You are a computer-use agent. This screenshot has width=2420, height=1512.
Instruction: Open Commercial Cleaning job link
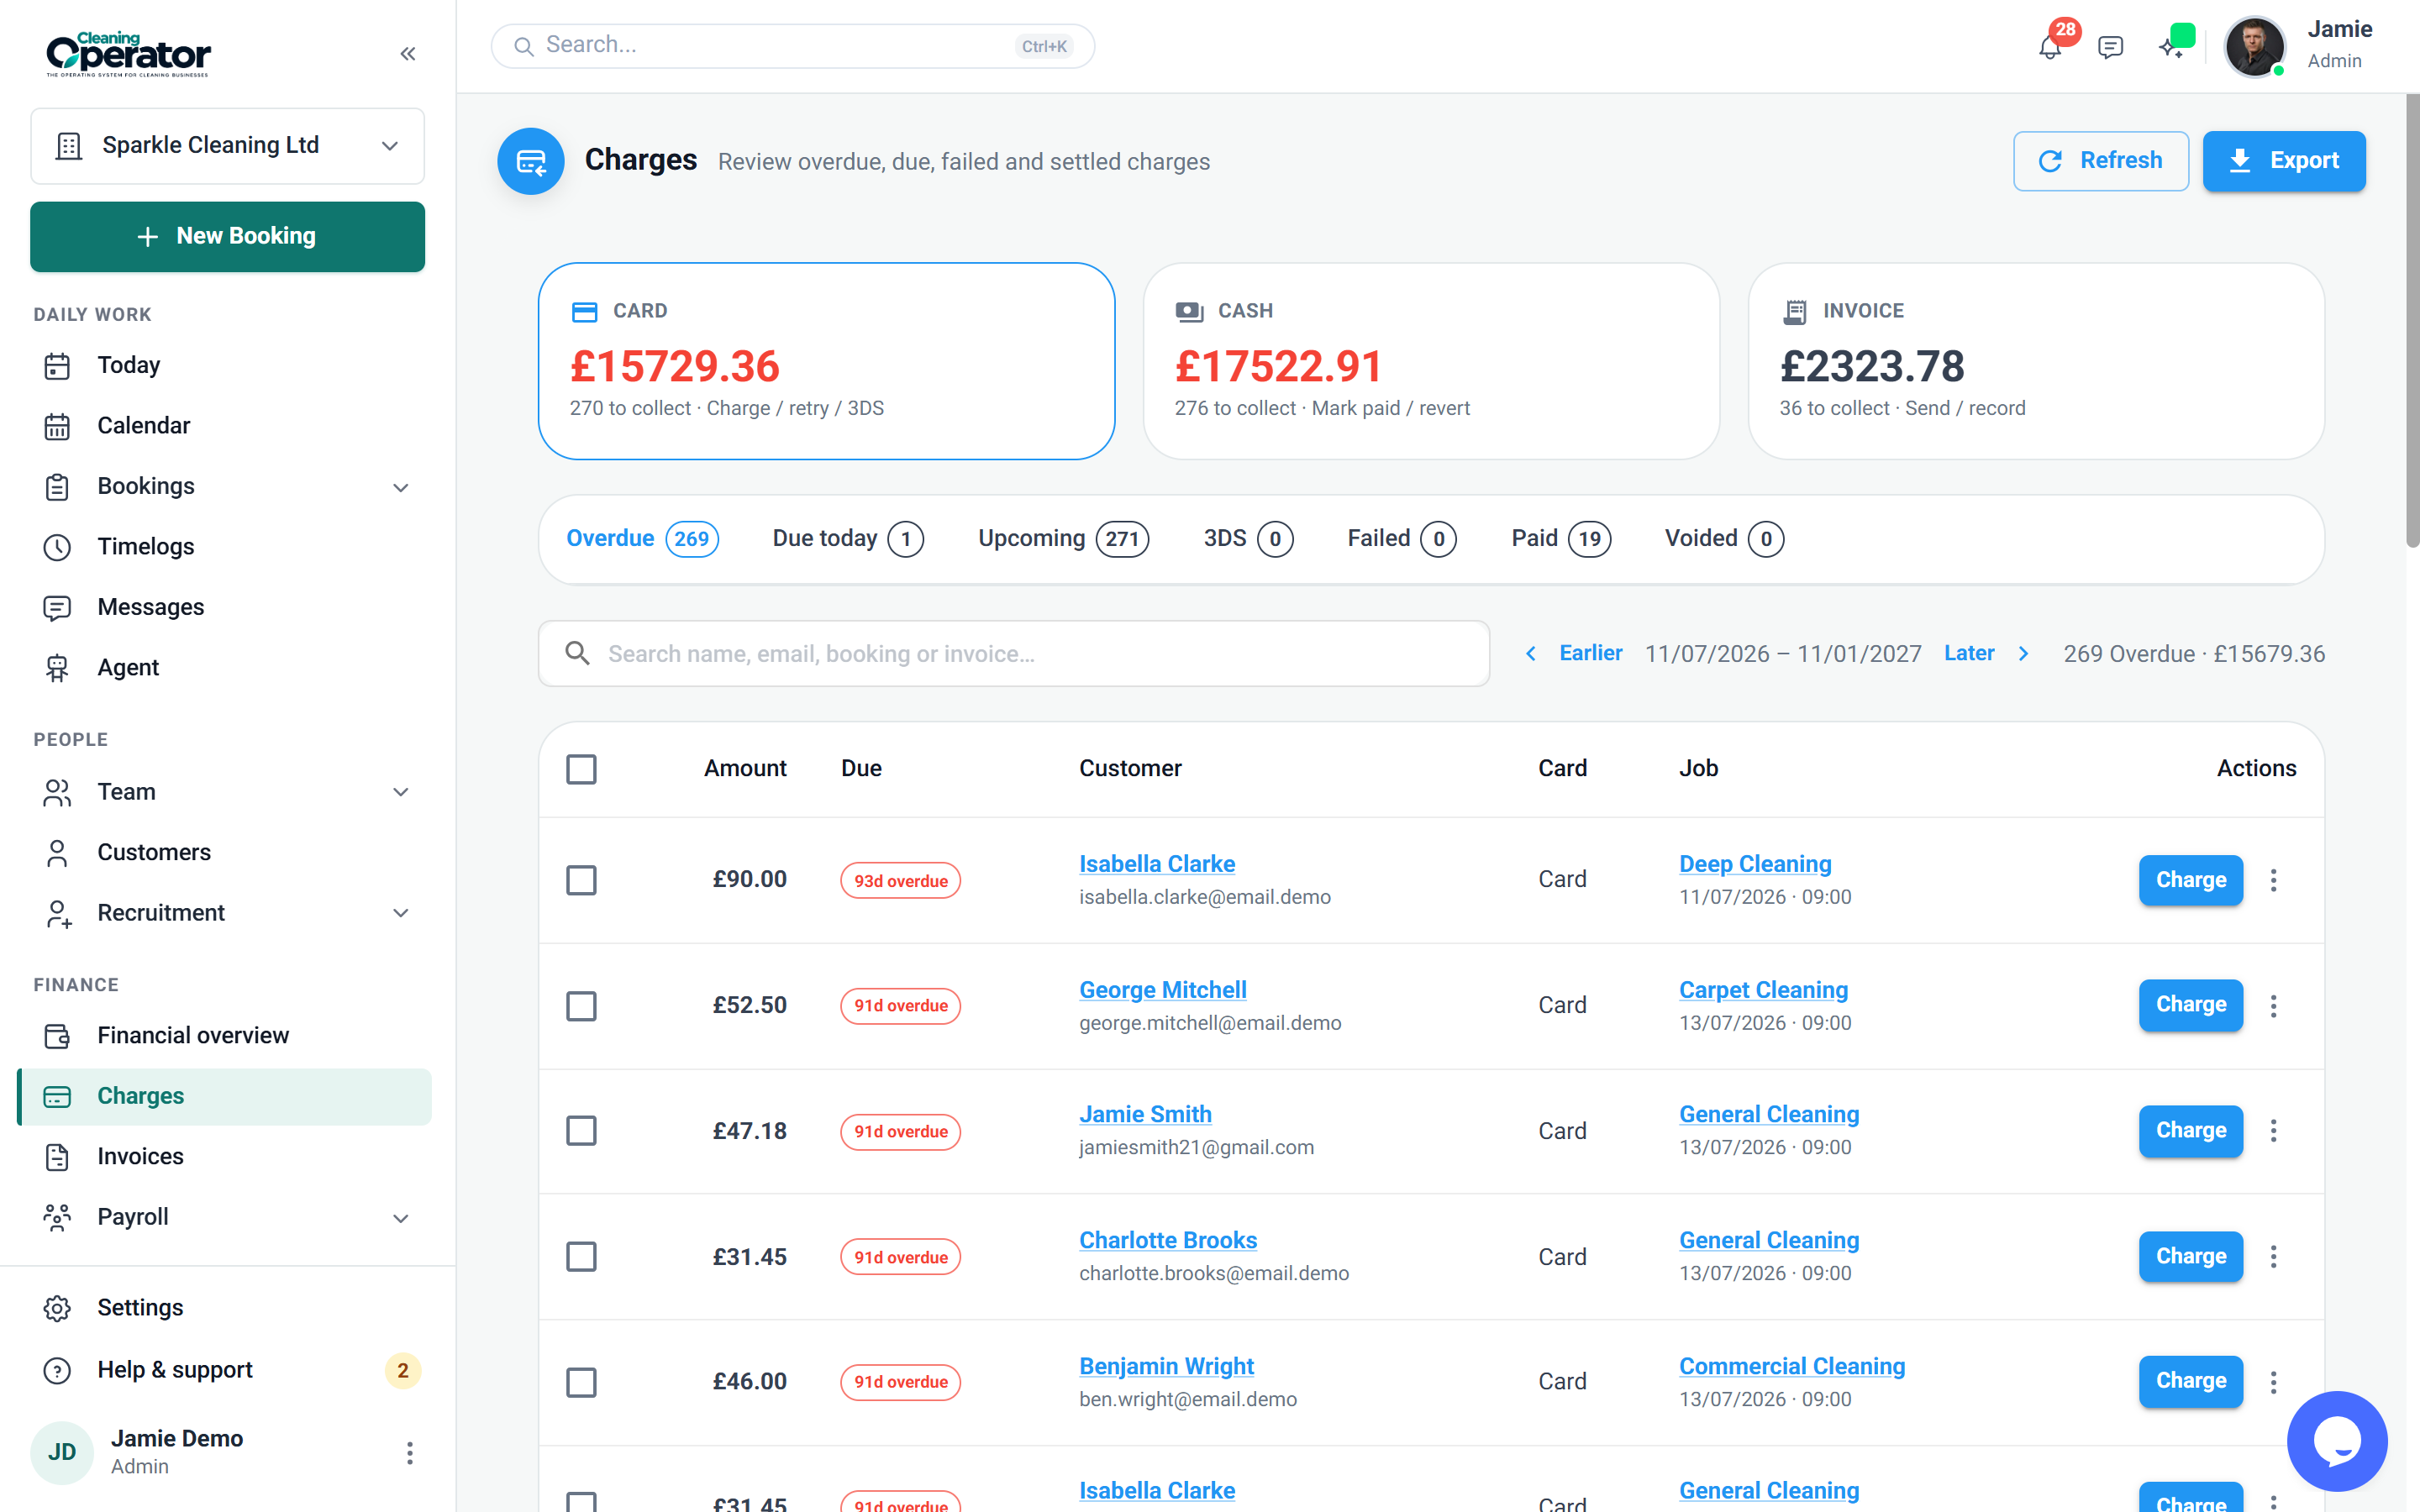coord(1792,1366)
